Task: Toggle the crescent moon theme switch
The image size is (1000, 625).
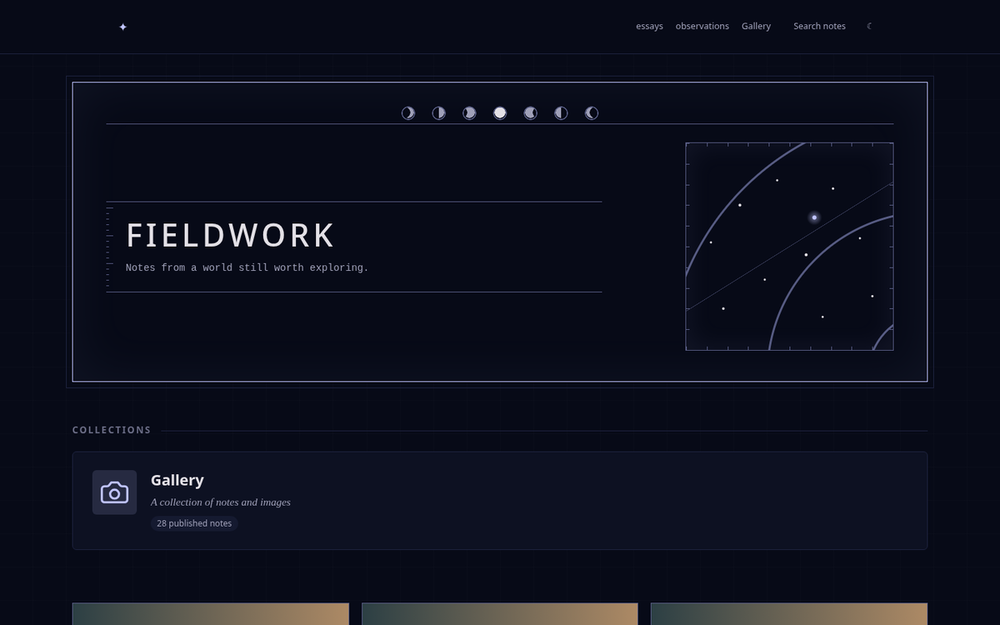Action: (870, 26)
